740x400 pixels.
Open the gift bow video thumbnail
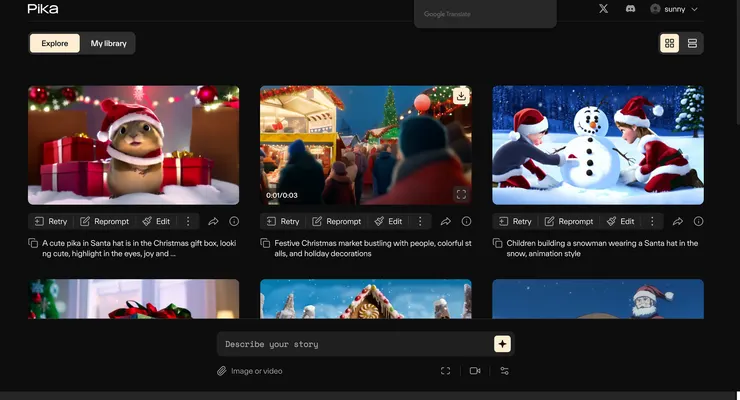134,299
